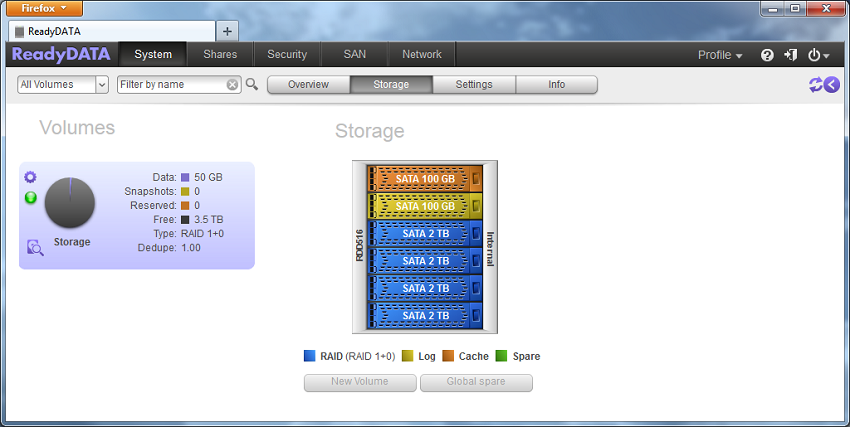Click the purple collapse panel arrow icon
Screen dimensions: 850x427
point(832,85)
